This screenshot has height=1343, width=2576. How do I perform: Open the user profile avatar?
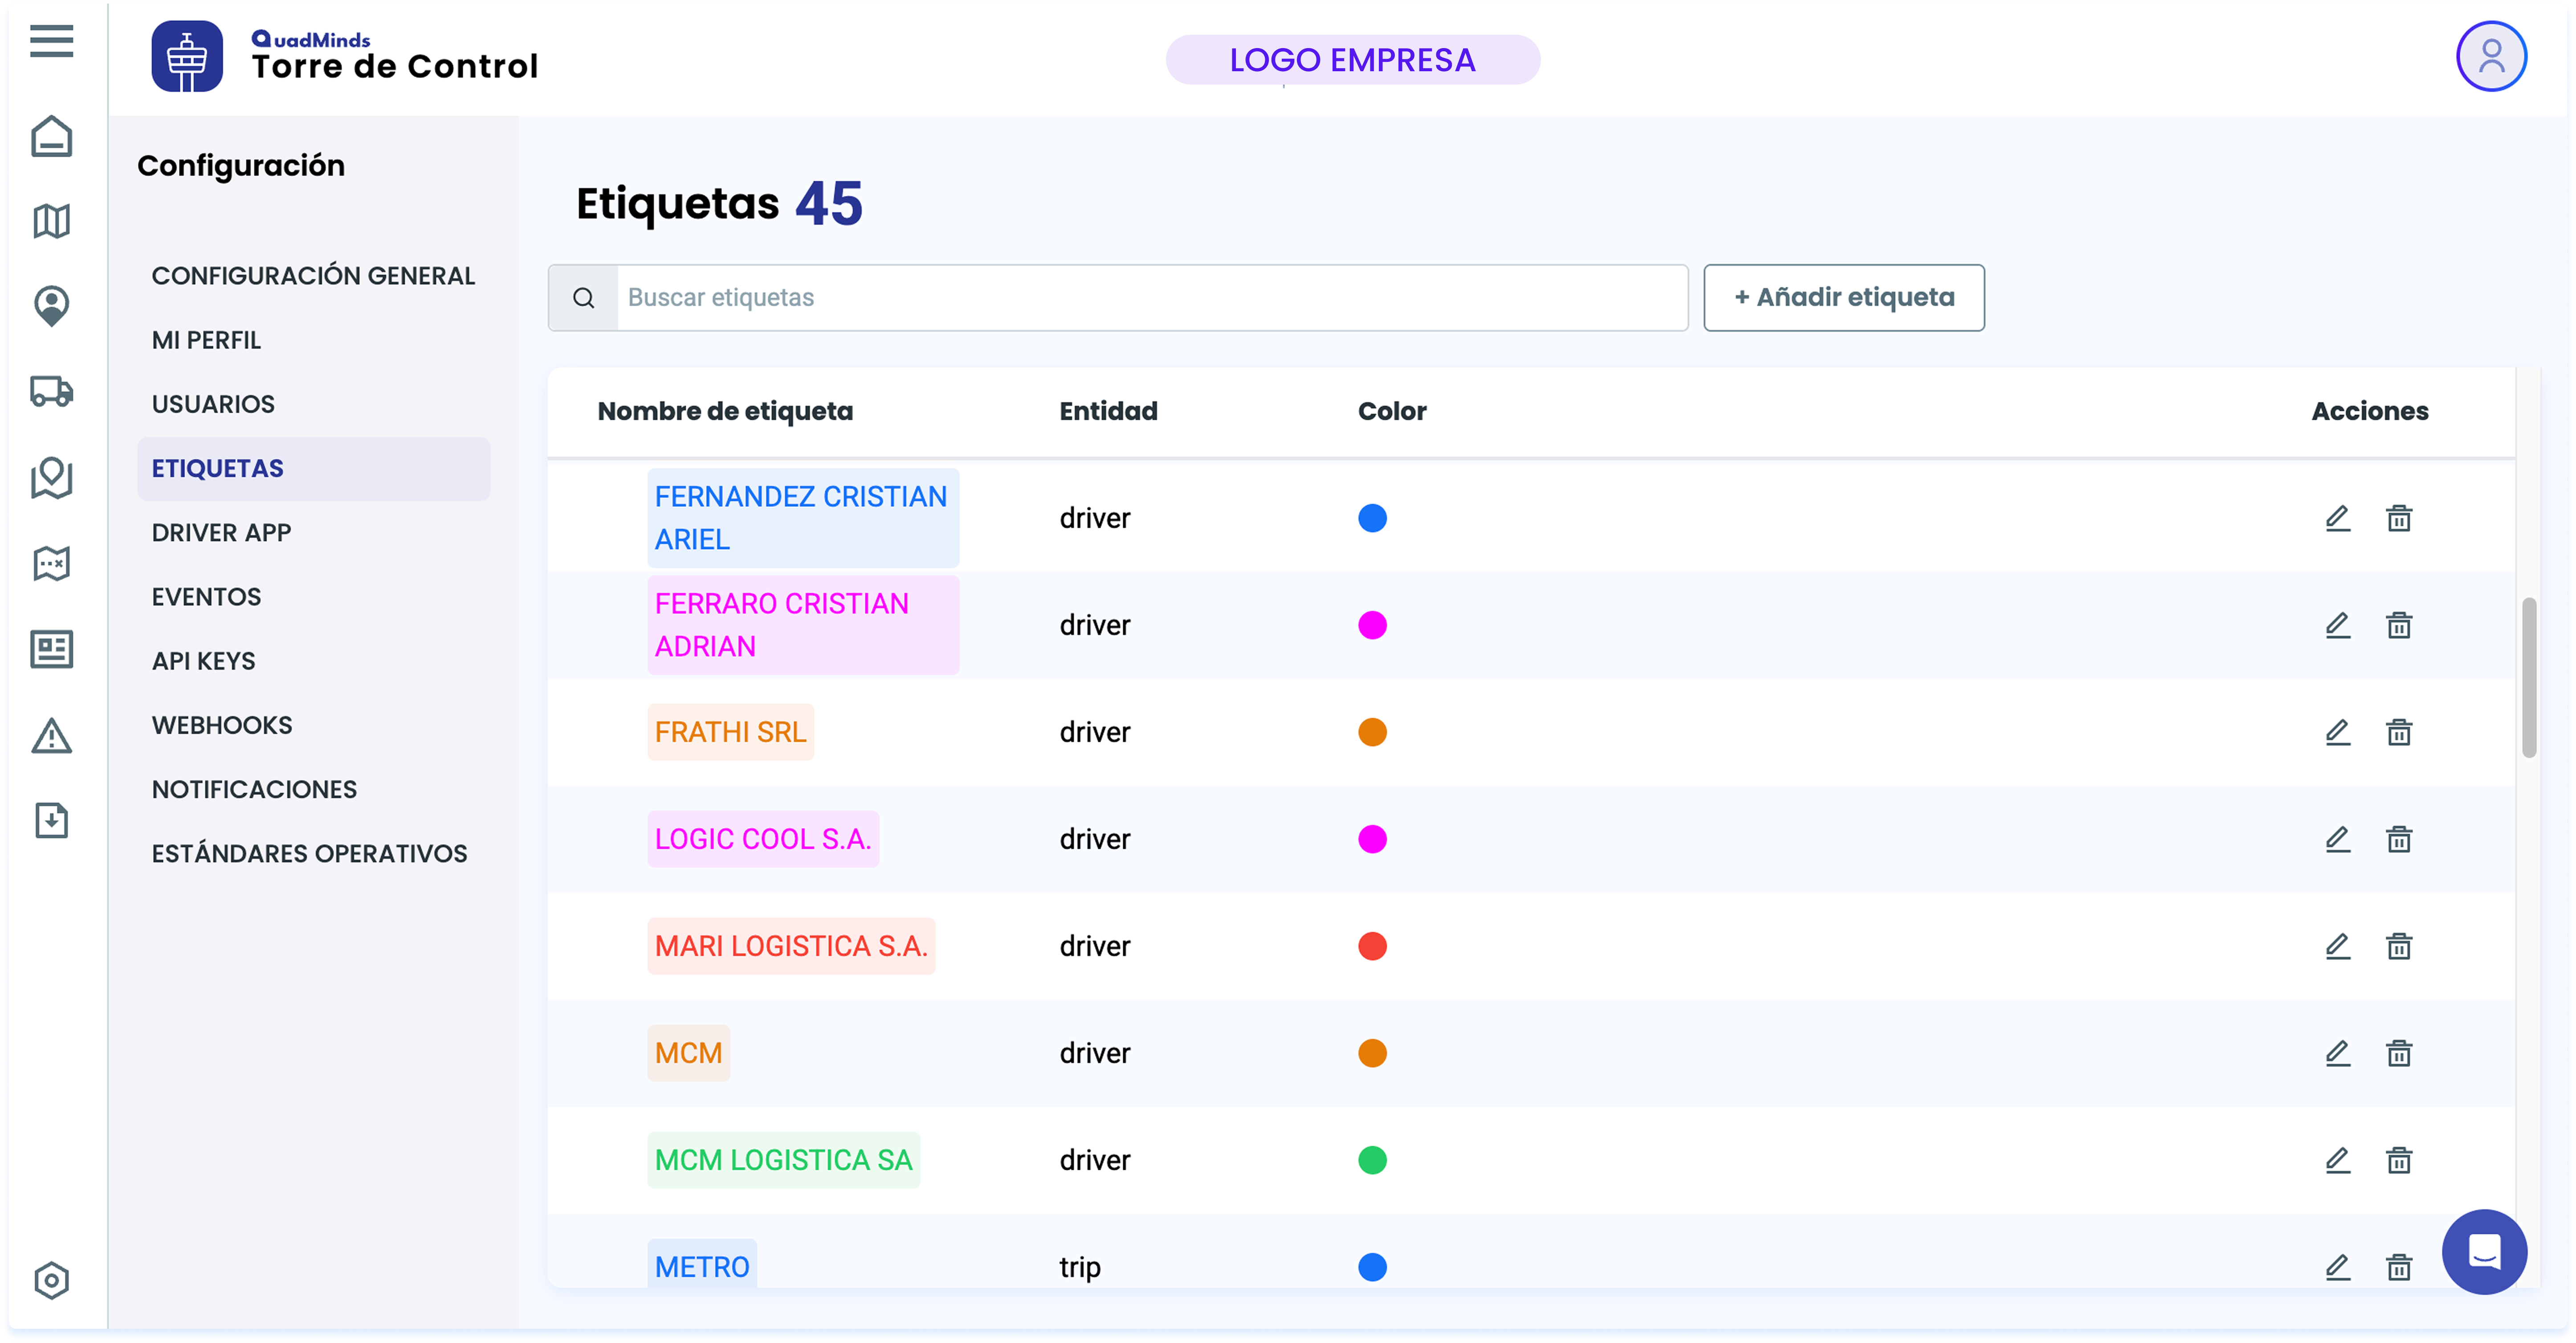point(2491,57)
